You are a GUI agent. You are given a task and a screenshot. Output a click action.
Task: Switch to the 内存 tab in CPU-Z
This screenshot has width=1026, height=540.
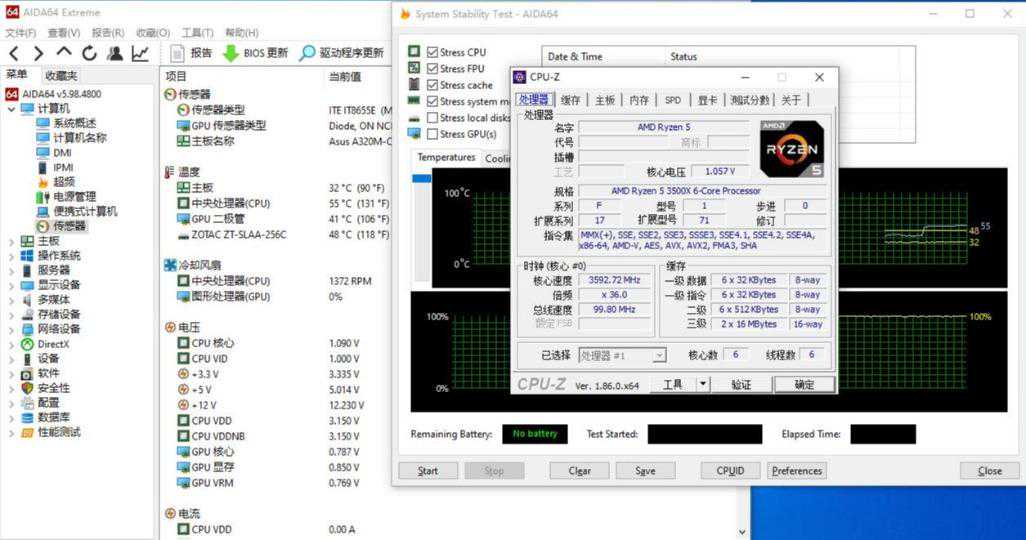coord(638,100)
